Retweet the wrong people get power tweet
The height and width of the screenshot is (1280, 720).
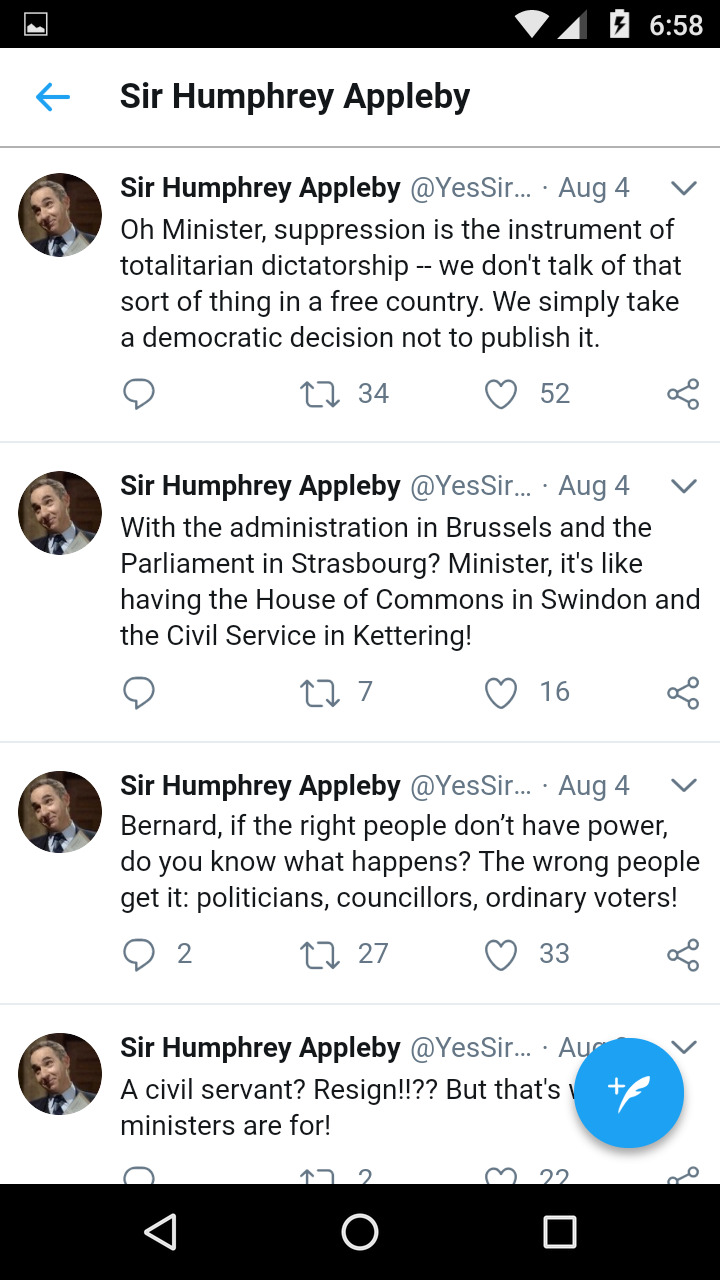tap(320, 954)
